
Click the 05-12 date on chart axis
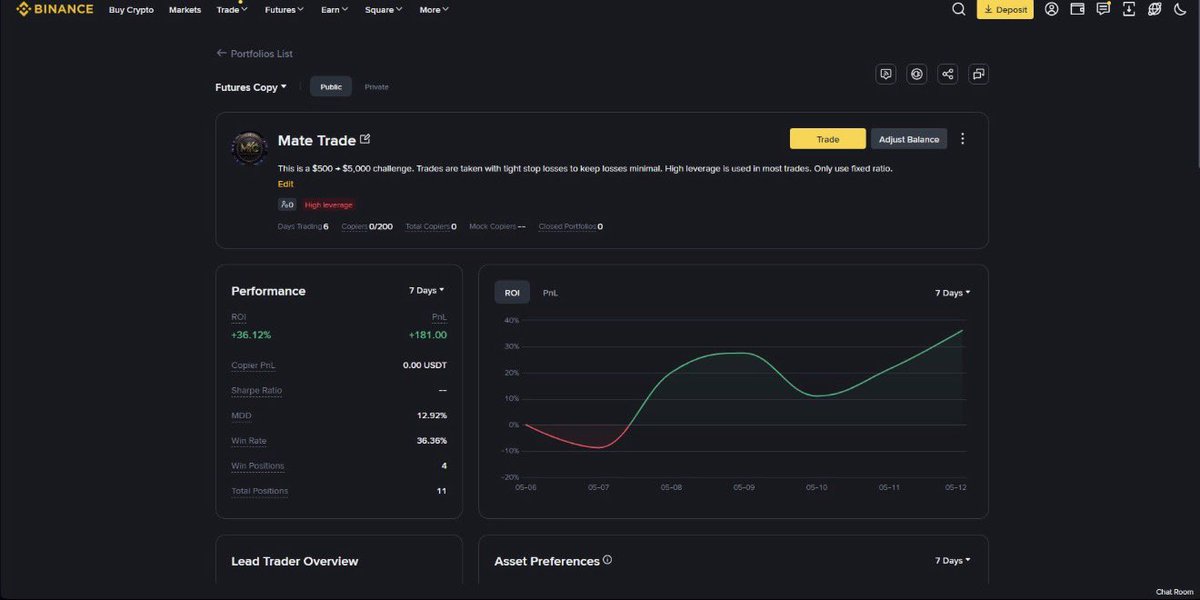(957, 487)
